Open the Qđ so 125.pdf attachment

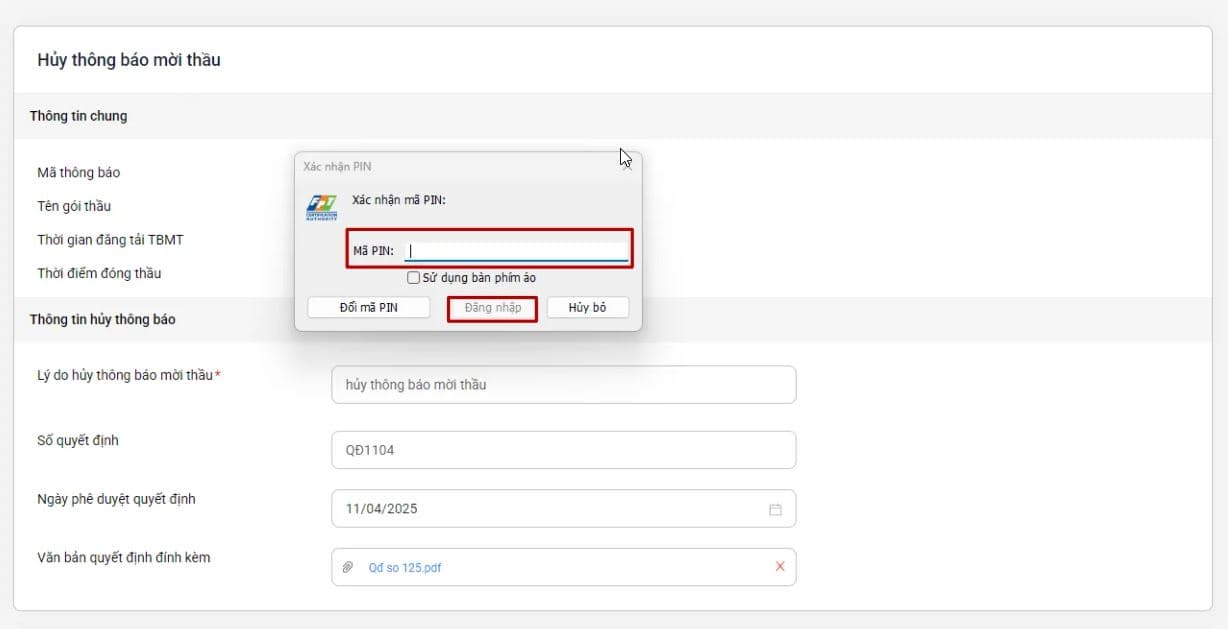coord(405,568)
